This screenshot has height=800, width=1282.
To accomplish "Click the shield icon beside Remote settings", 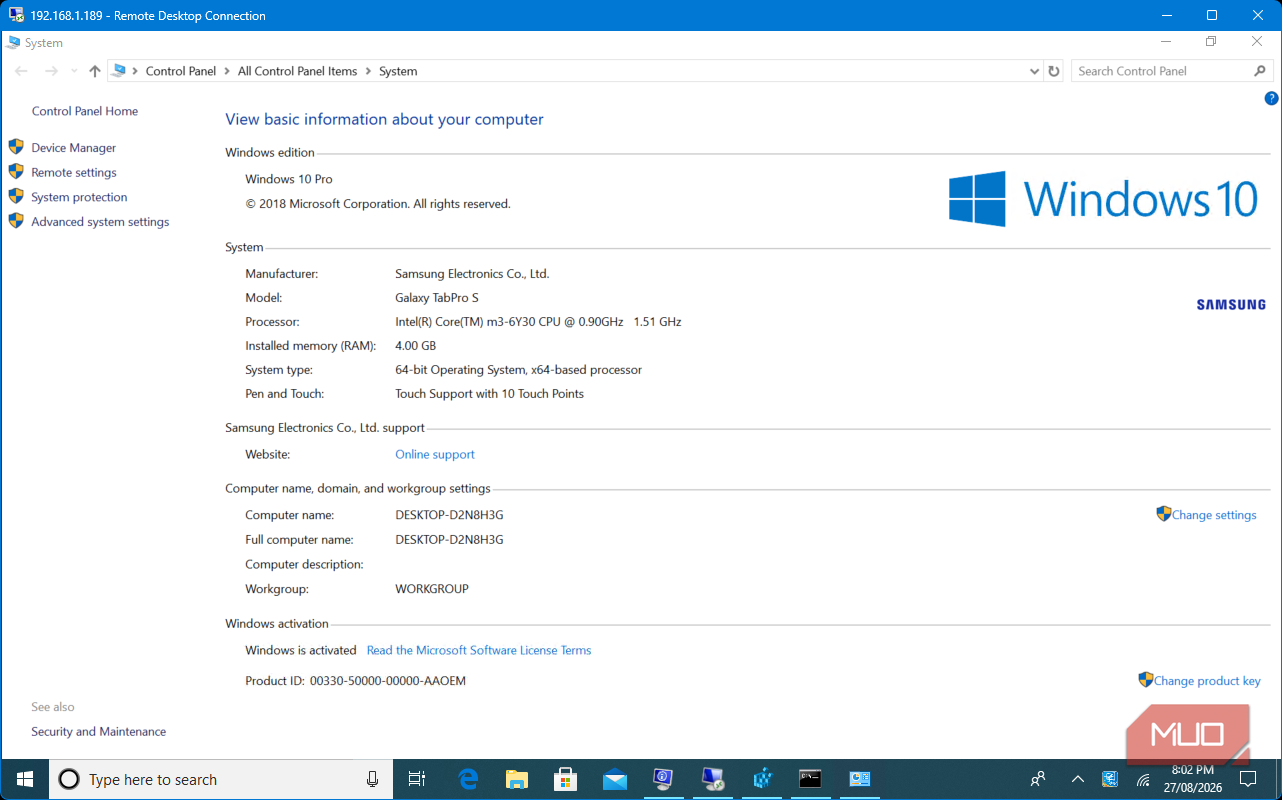I will coord(16,172).
